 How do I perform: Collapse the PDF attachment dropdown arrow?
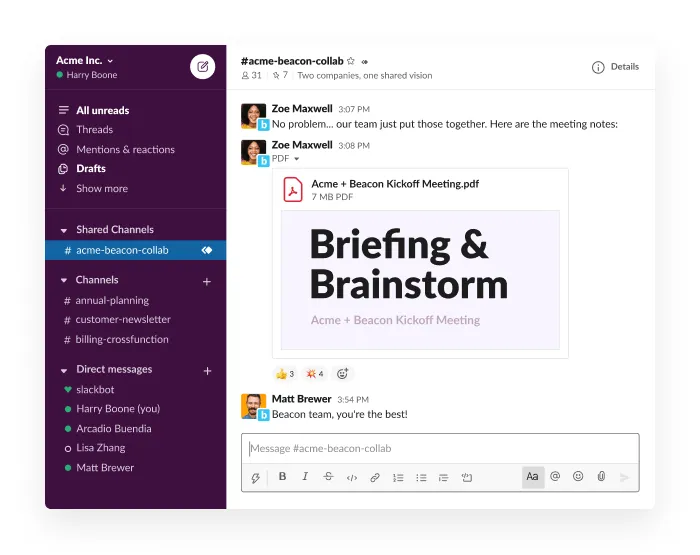[296, 159]
